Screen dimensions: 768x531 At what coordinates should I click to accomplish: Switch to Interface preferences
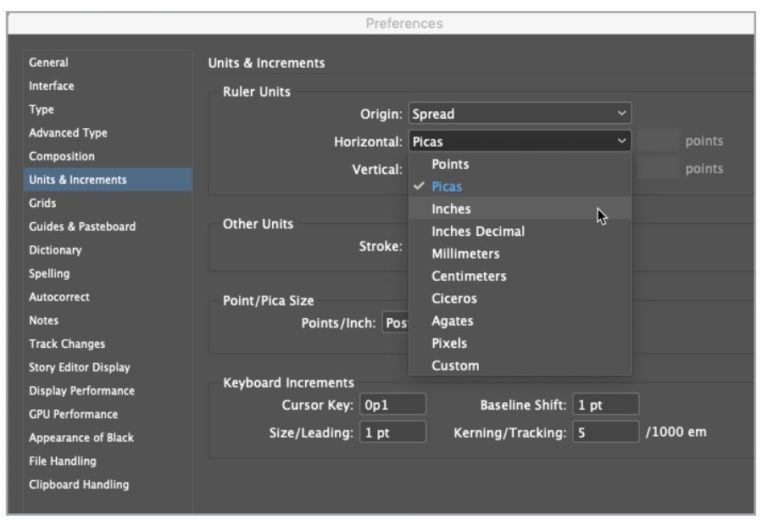[52, 86]
